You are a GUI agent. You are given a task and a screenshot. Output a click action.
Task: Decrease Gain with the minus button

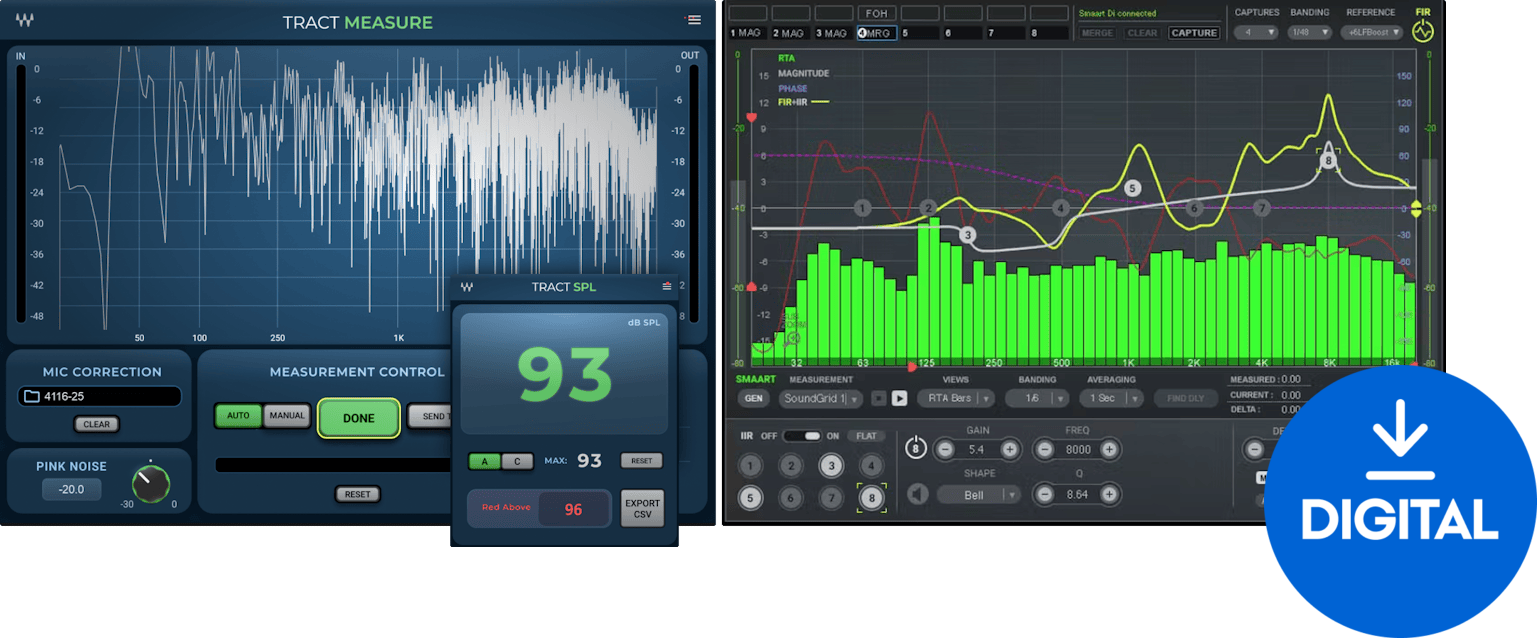(x=945, y=450)
